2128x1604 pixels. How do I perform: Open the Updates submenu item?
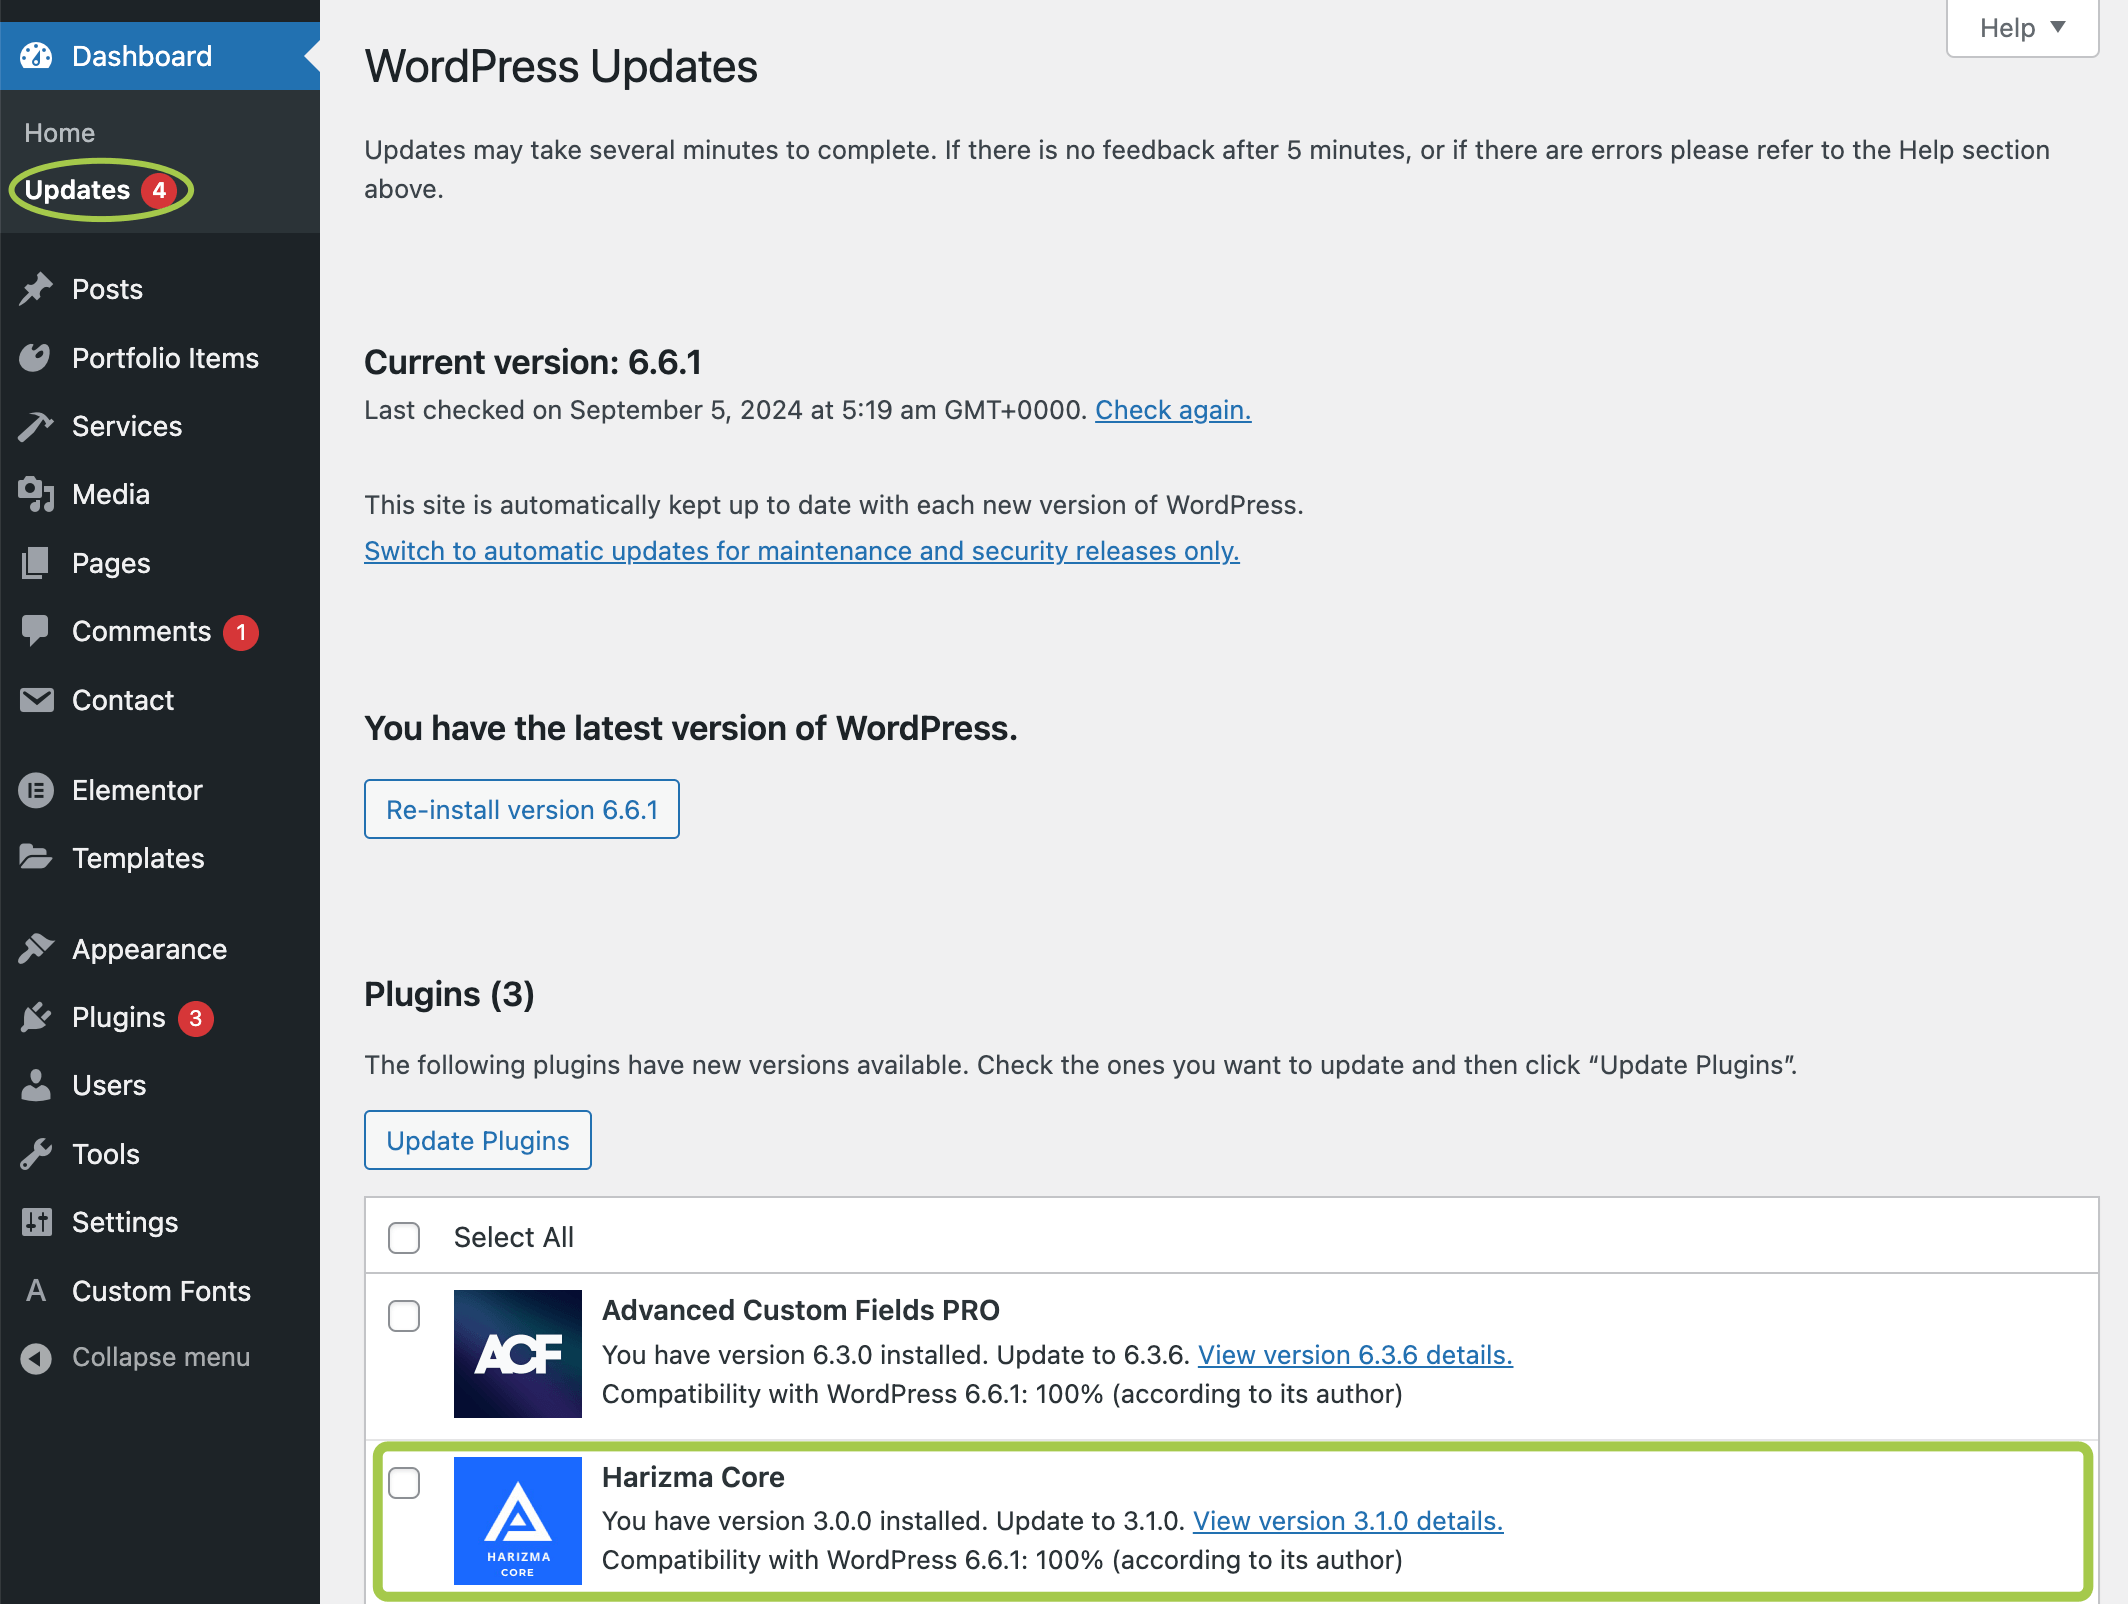(x=78, y=190)
